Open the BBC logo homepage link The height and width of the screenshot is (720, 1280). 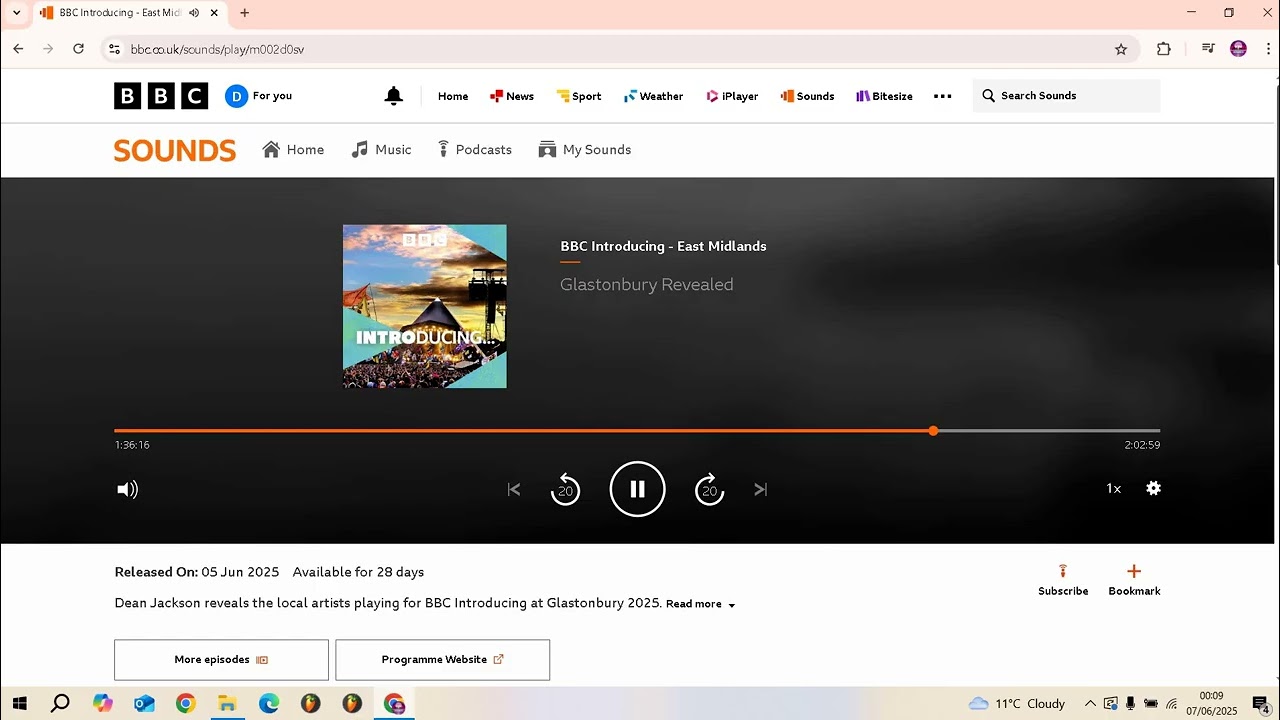click(161, 96)
